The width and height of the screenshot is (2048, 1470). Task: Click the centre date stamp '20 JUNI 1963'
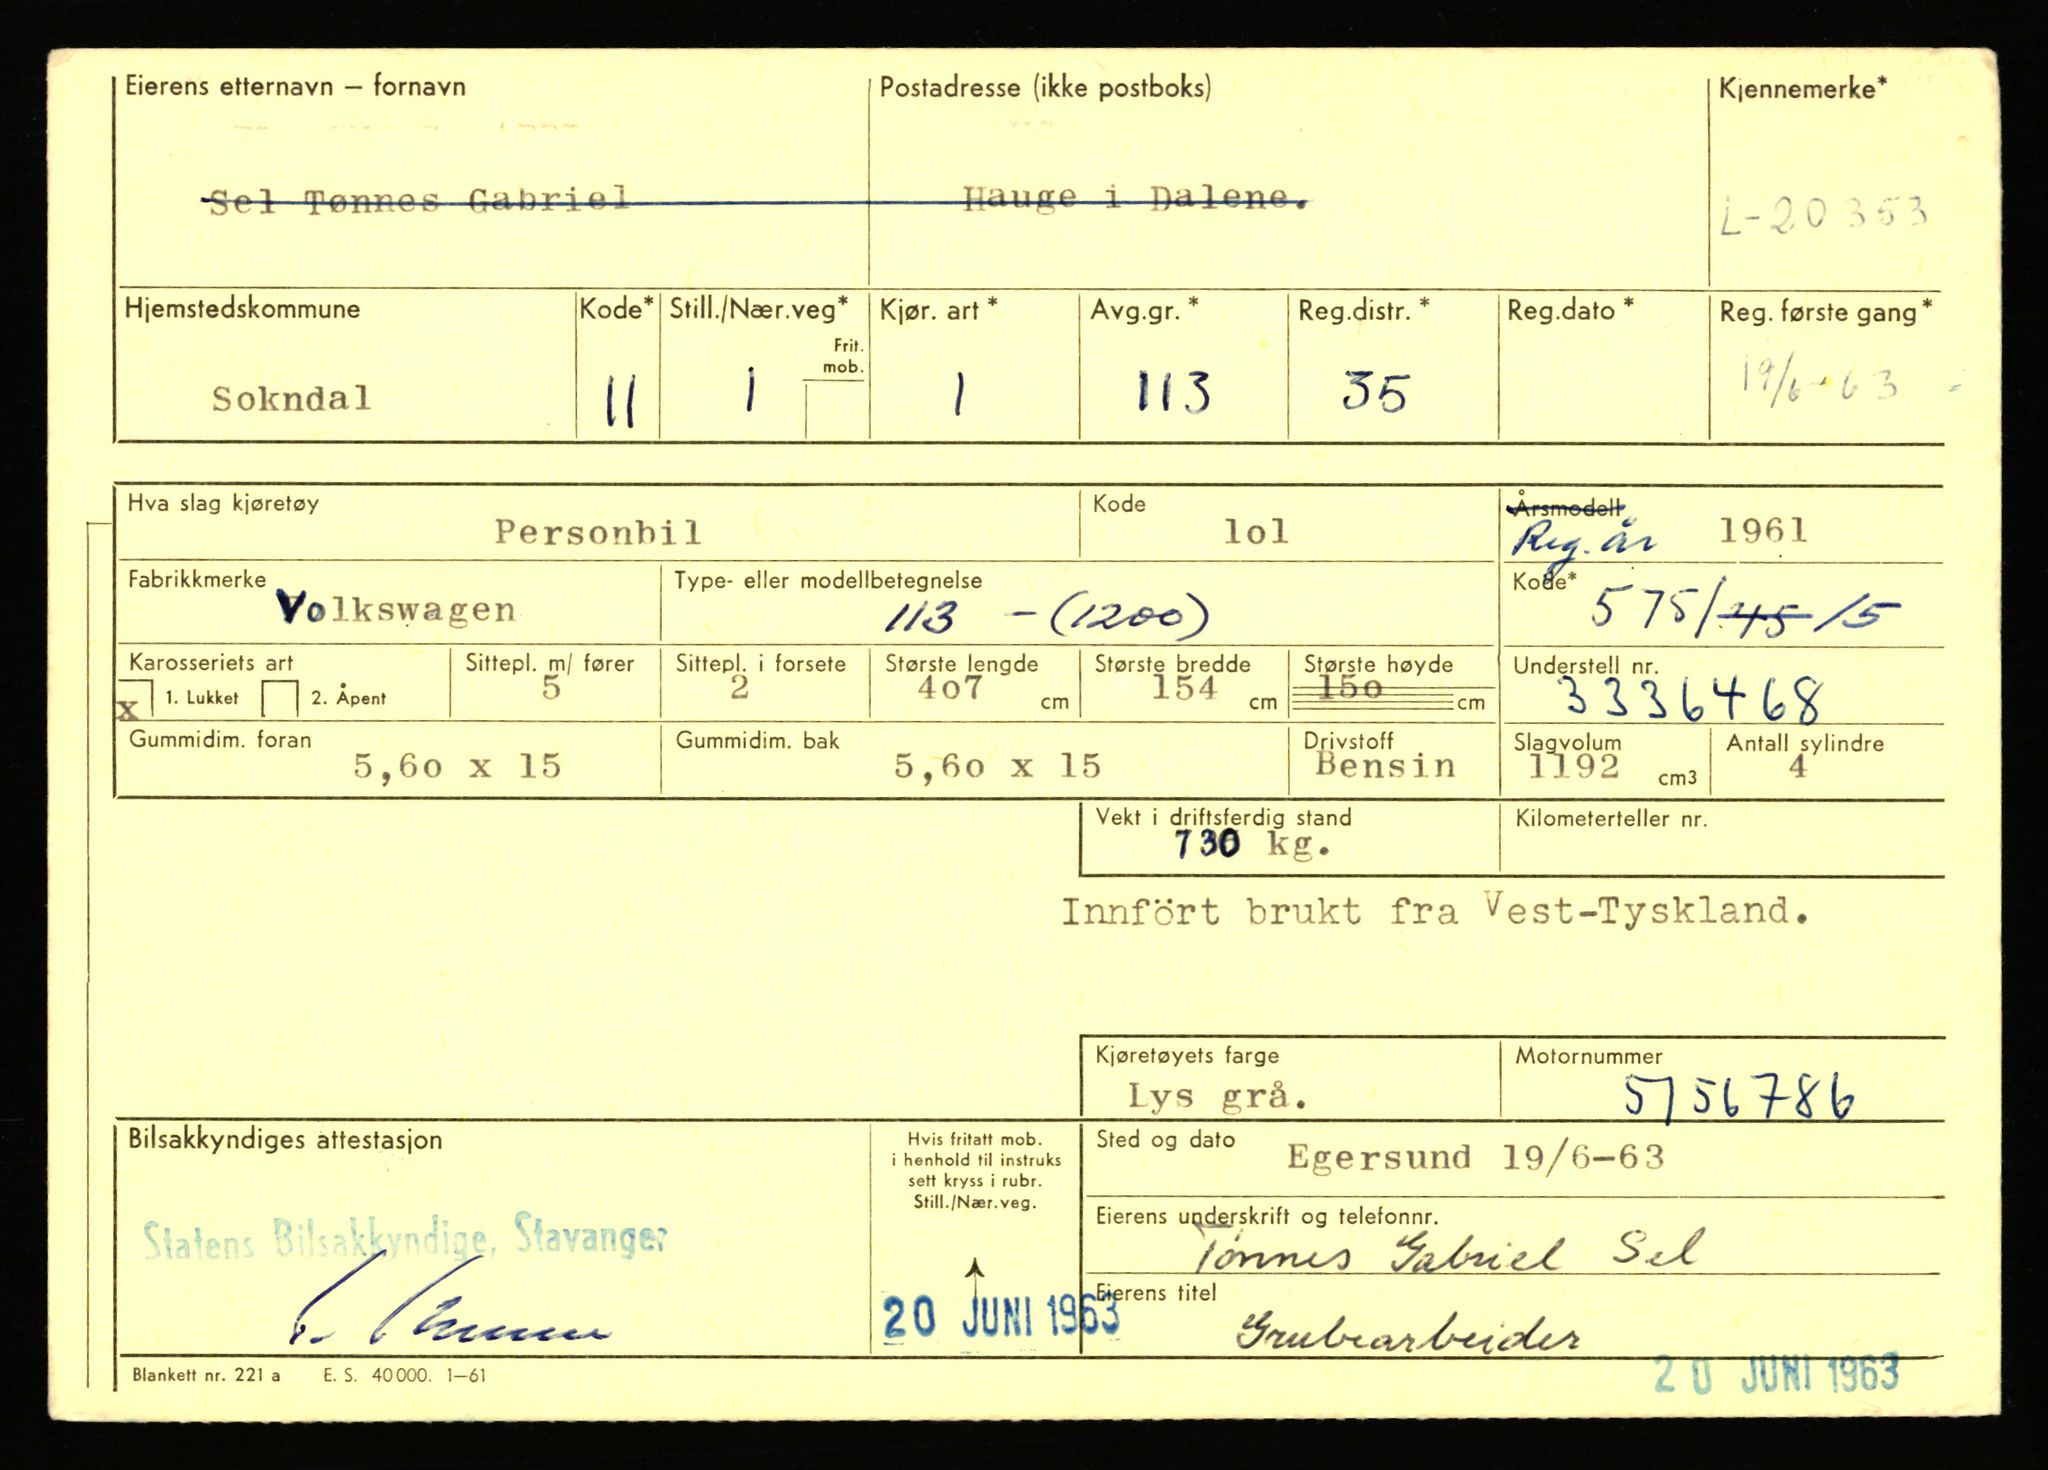tap(1001, 1318)
